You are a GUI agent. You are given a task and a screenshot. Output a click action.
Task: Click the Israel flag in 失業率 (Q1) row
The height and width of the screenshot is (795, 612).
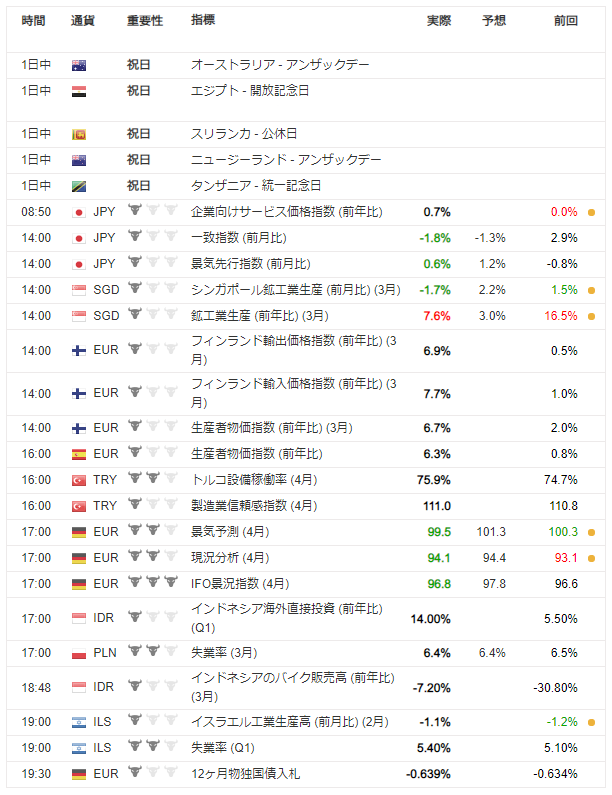click(79, 748)
